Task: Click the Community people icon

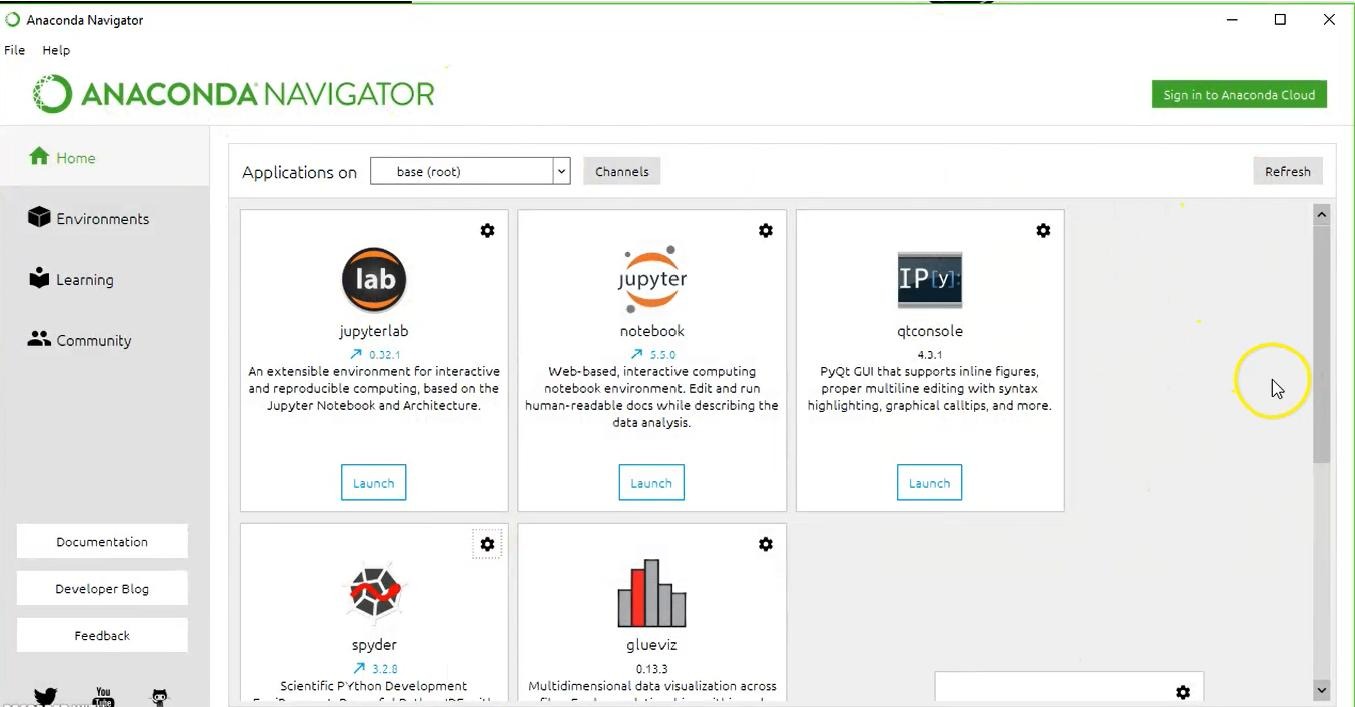Action: (x=39, y=339)
